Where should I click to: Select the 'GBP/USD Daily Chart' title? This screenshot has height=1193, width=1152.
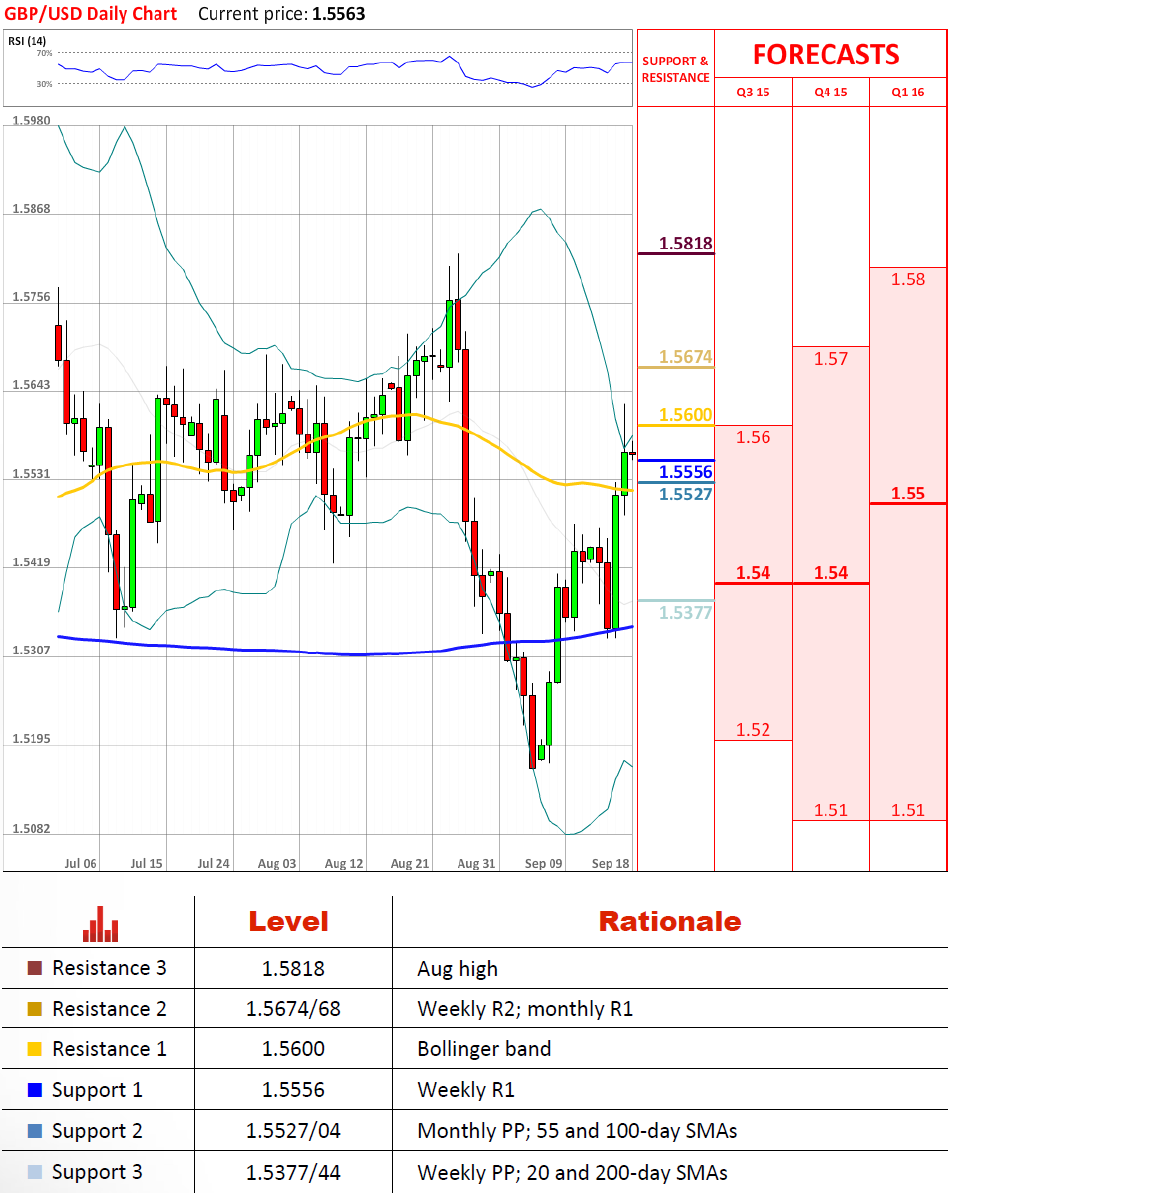point(91,14)
